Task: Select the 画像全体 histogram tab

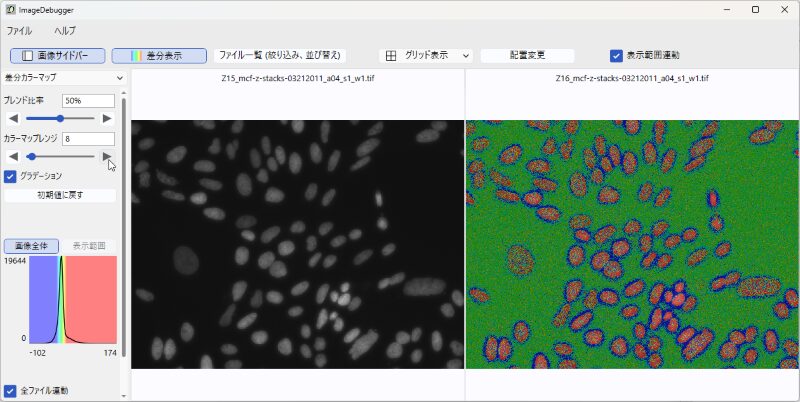Action: (x=31, y=246)
